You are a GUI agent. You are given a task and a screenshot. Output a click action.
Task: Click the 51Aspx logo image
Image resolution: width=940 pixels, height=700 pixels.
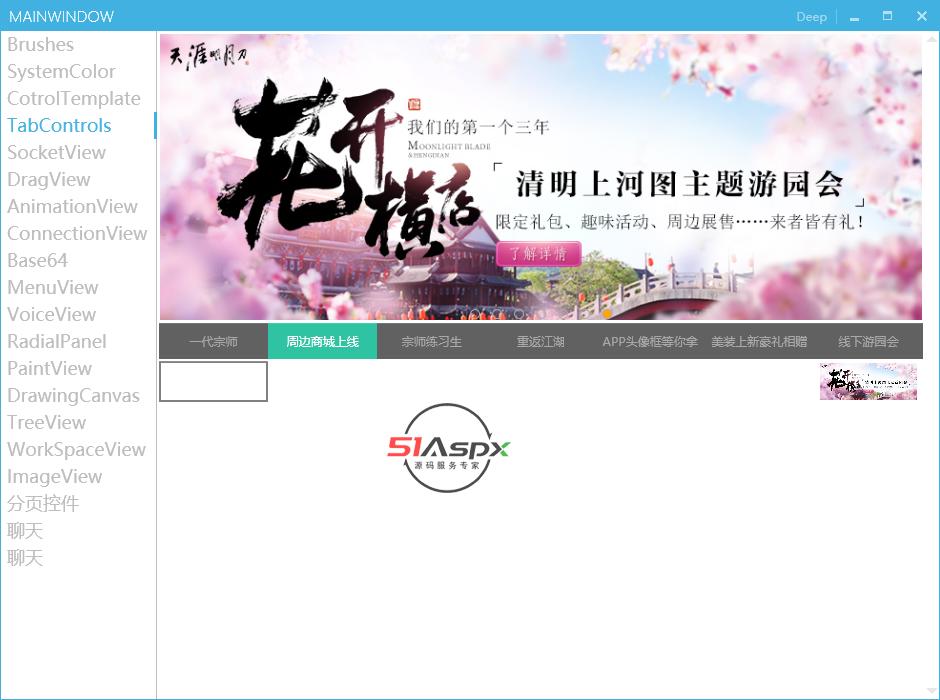tap(448, 448)
